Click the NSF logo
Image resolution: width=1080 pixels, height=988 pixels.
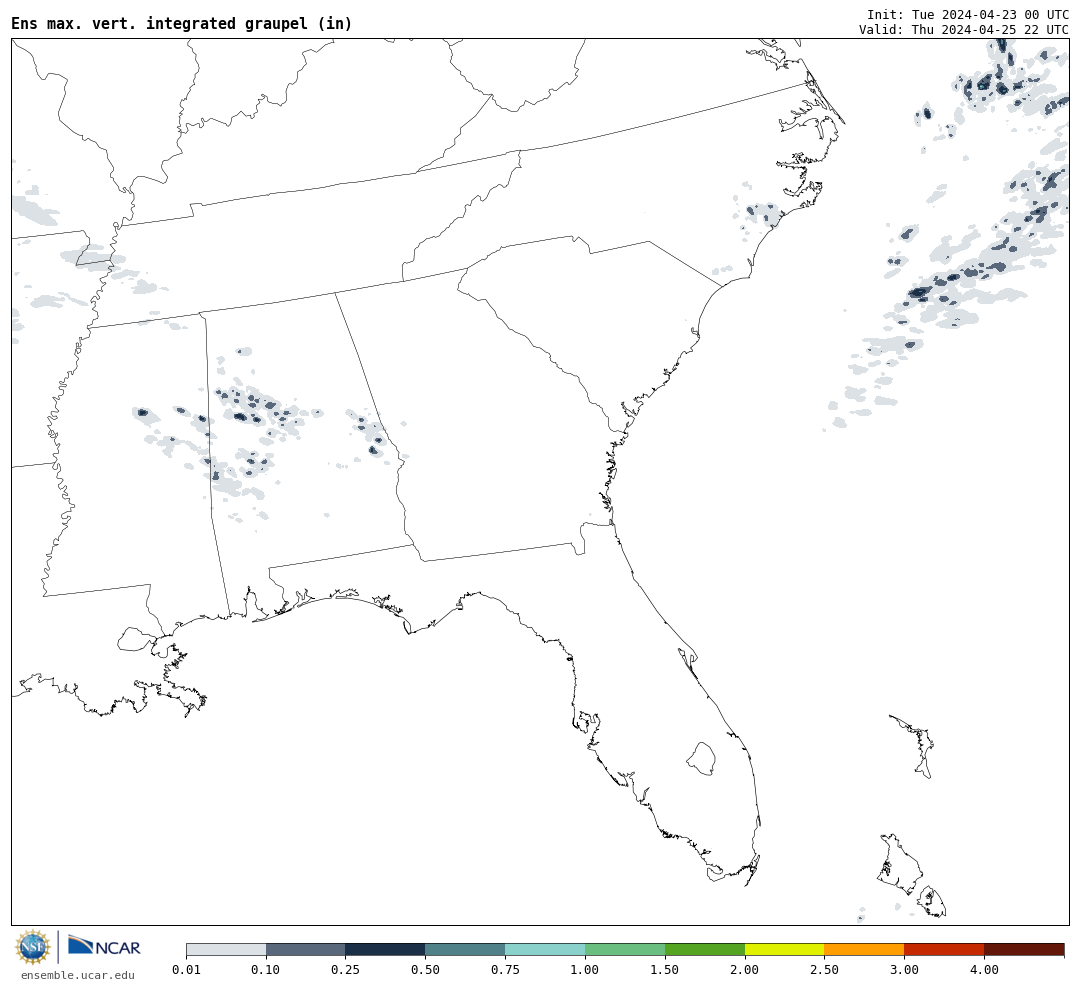coord(33,947)
